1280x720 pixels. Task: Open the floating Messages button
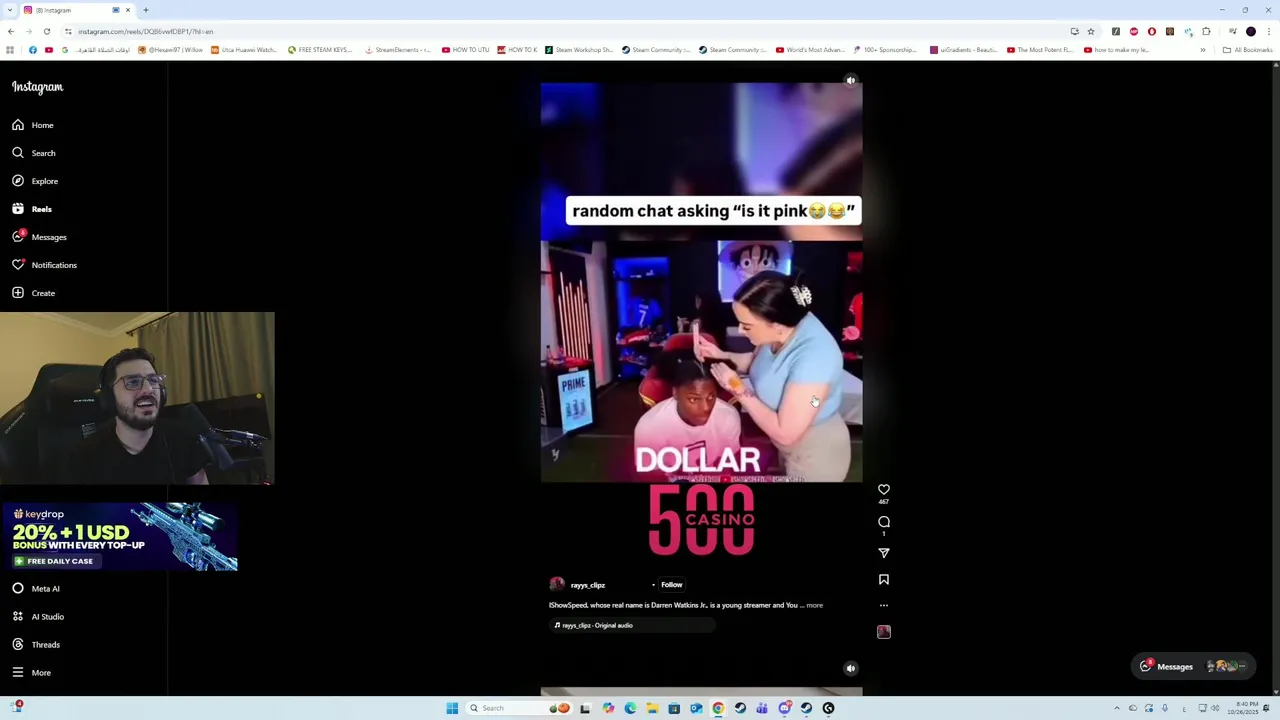coord(1194,666)
